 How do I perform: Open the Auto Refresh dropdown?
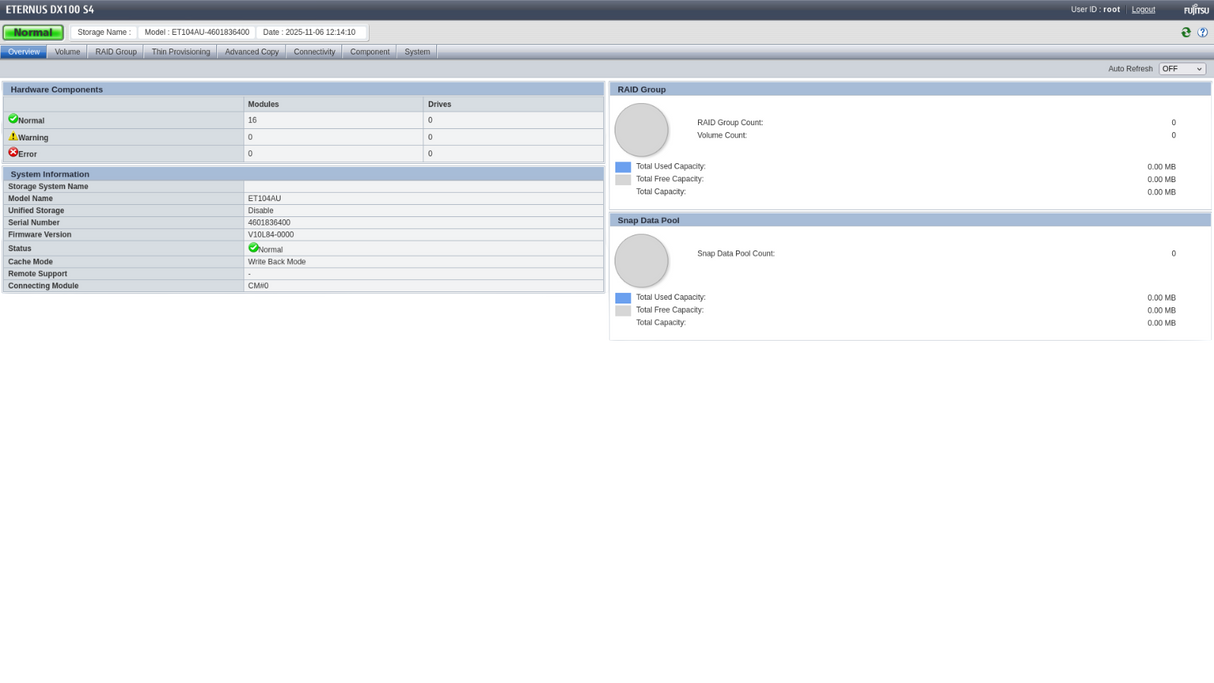click(1182, 69)
